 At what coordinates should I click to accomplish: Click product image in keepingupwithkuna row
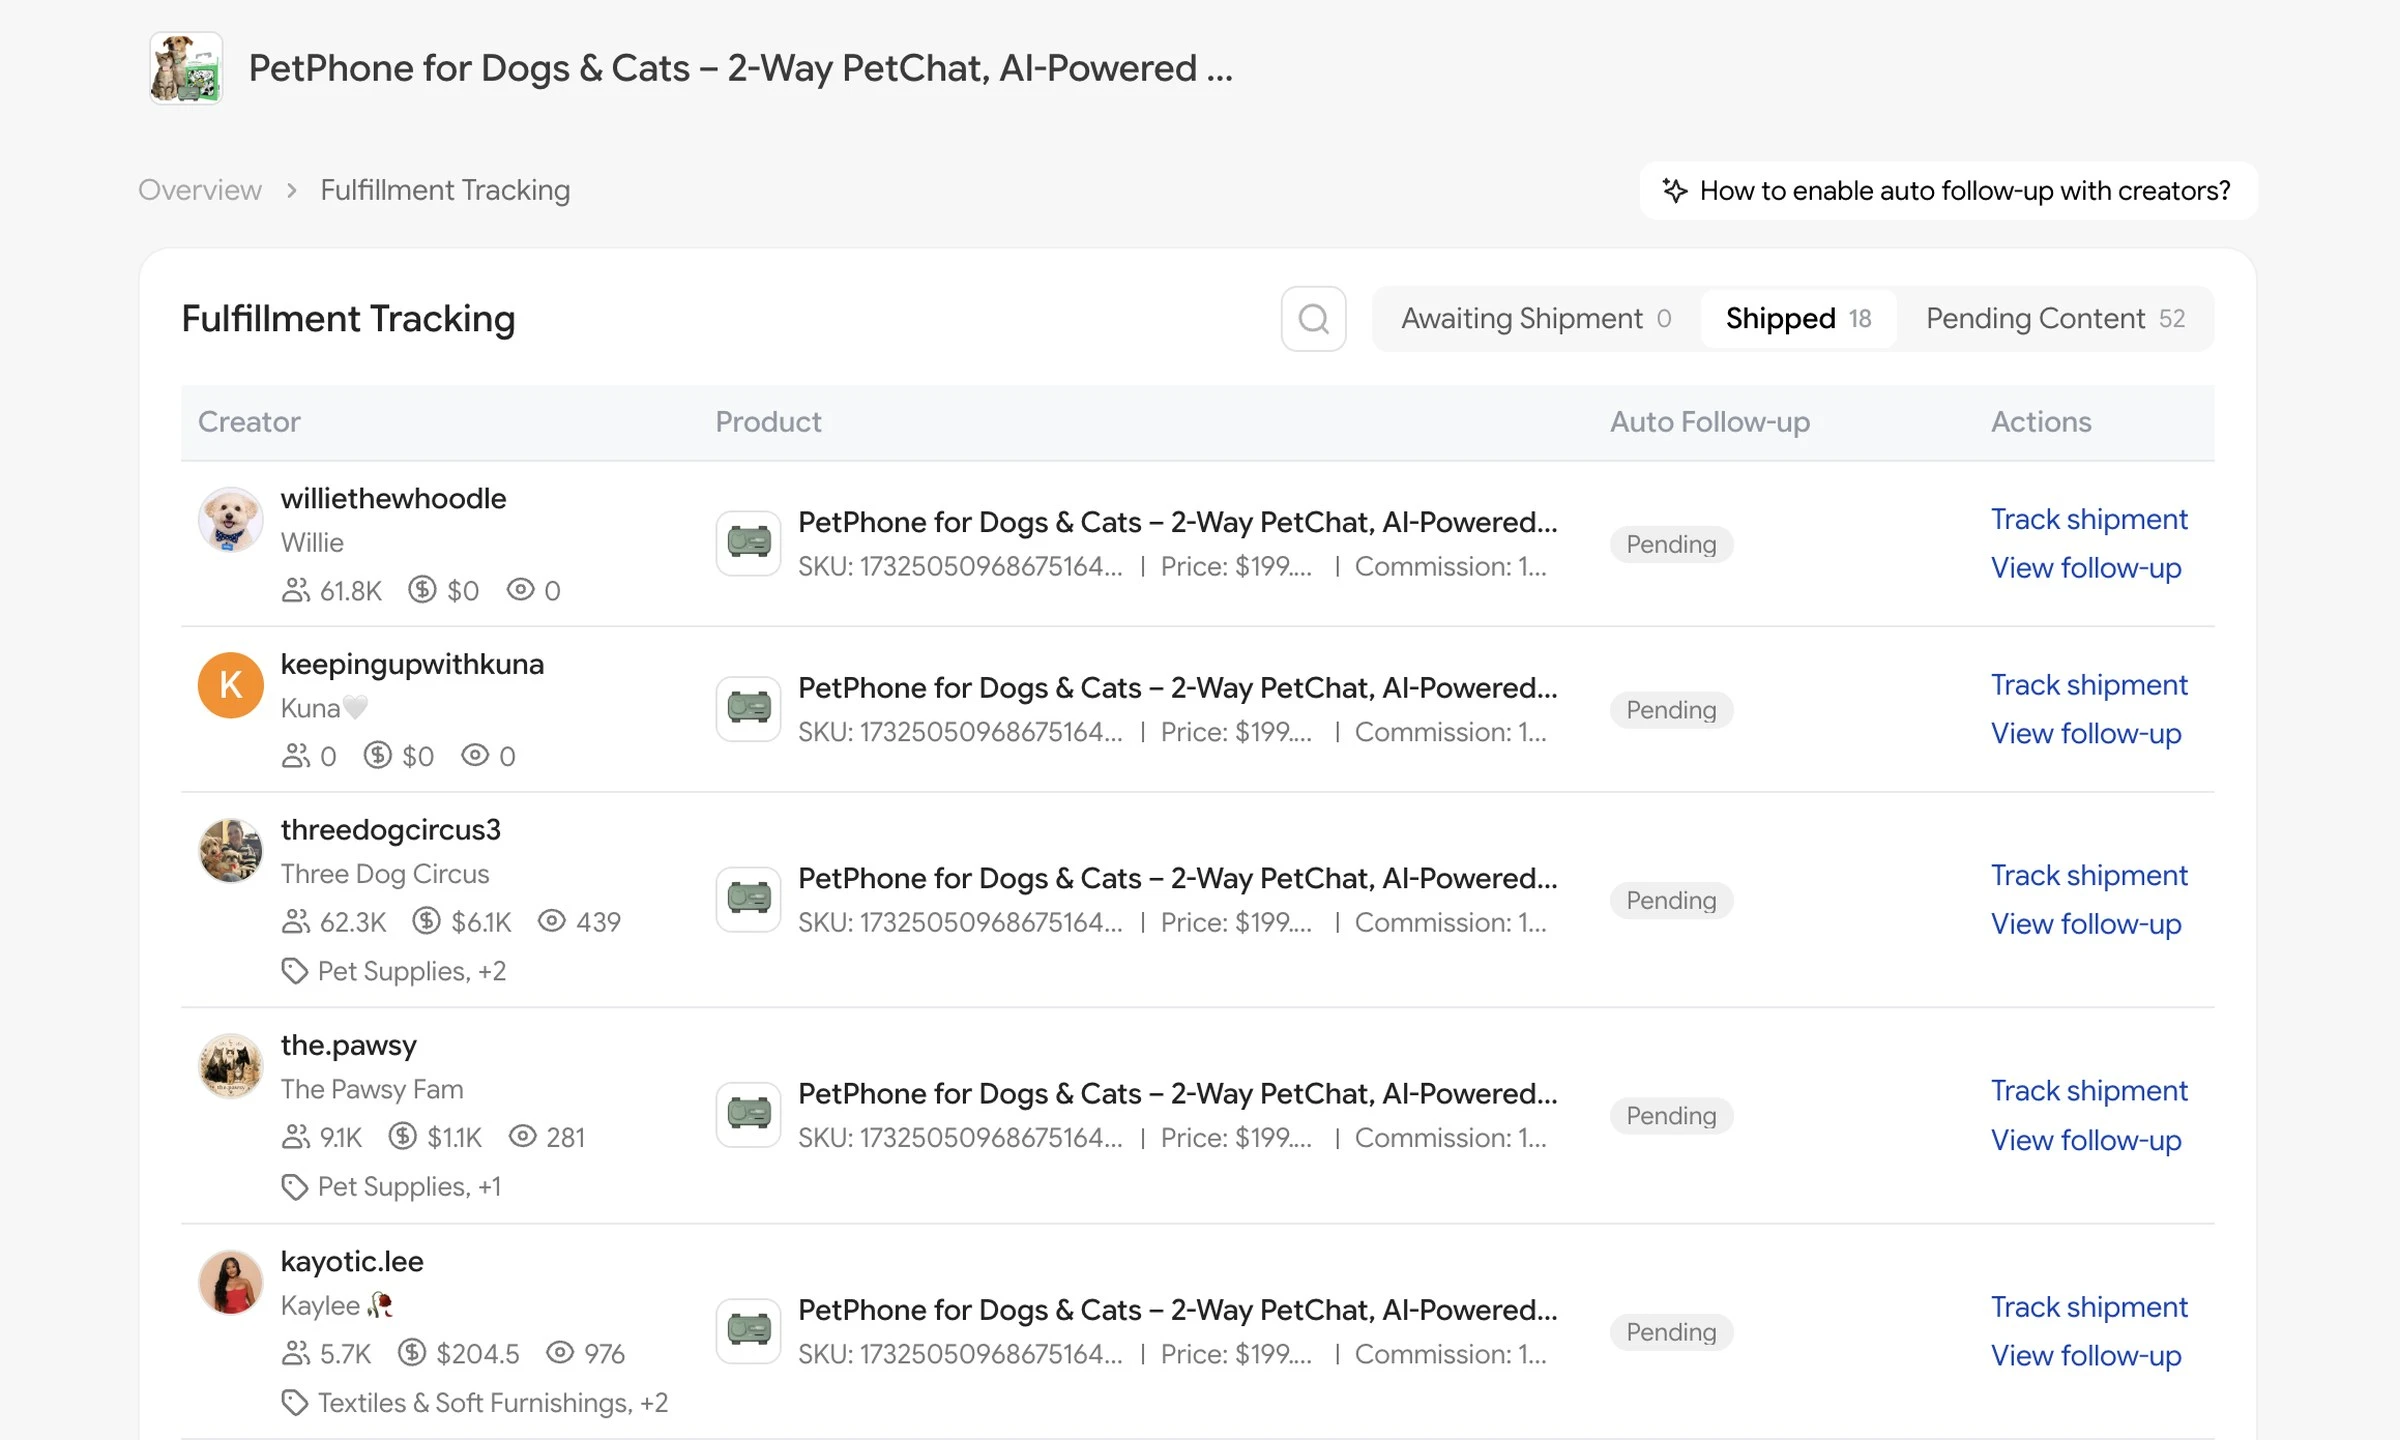748,709
